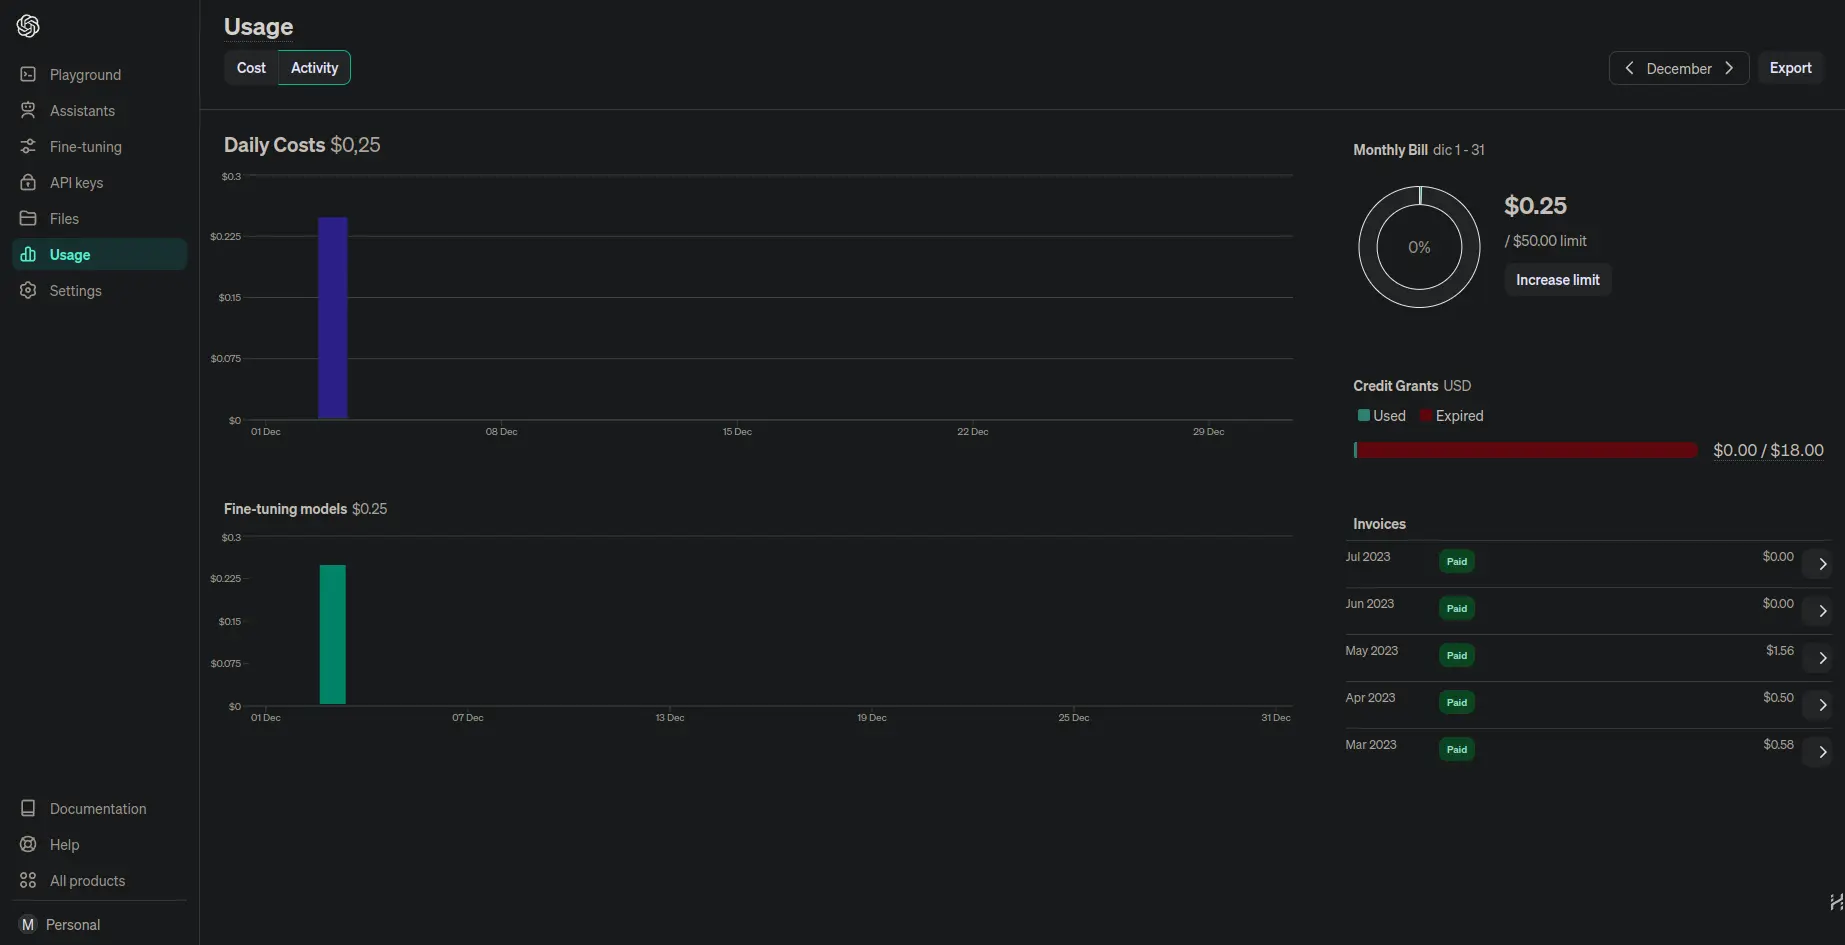This screenshot has height=945, width=1845.
Task: Click Paid badge for Mar 2023
Action: 1457,749
